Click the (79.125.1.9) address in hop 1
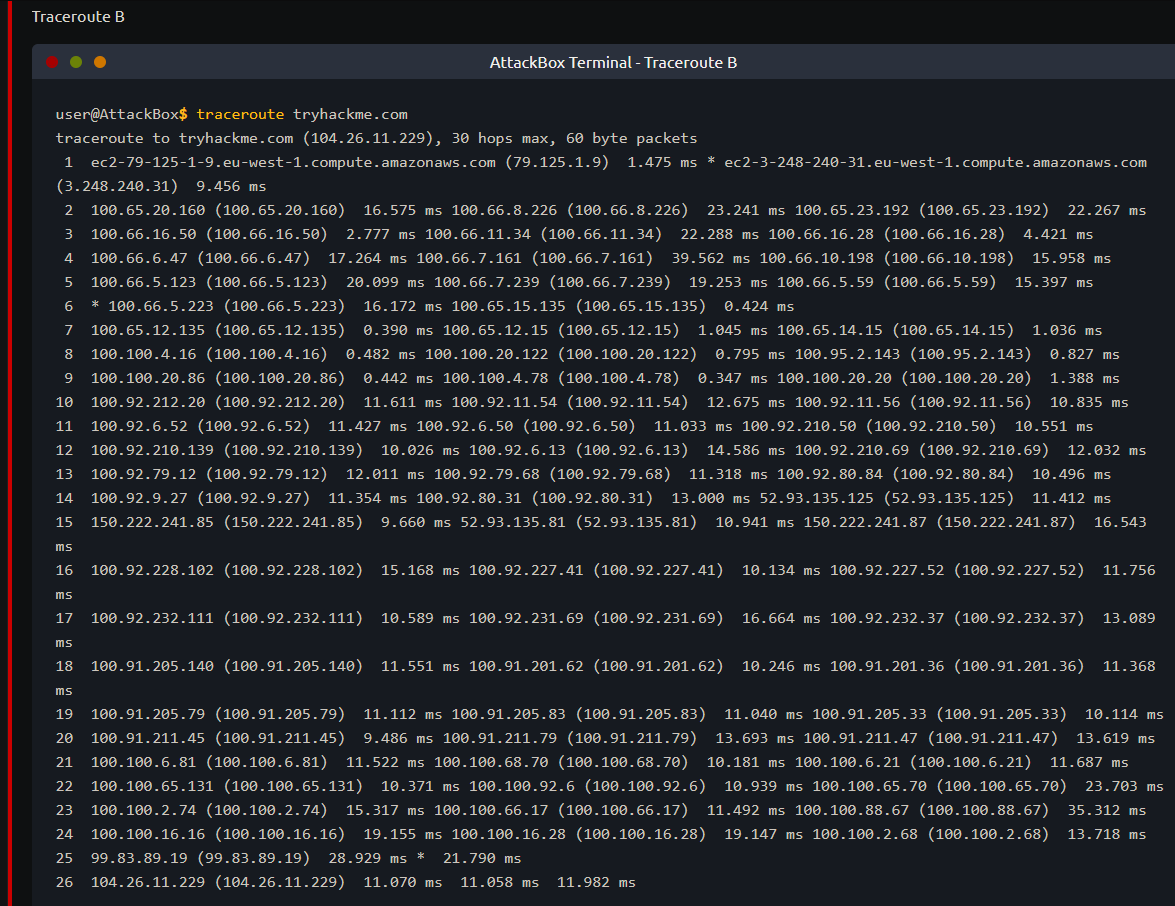The image size is (1175, 906). click(557, 163)
